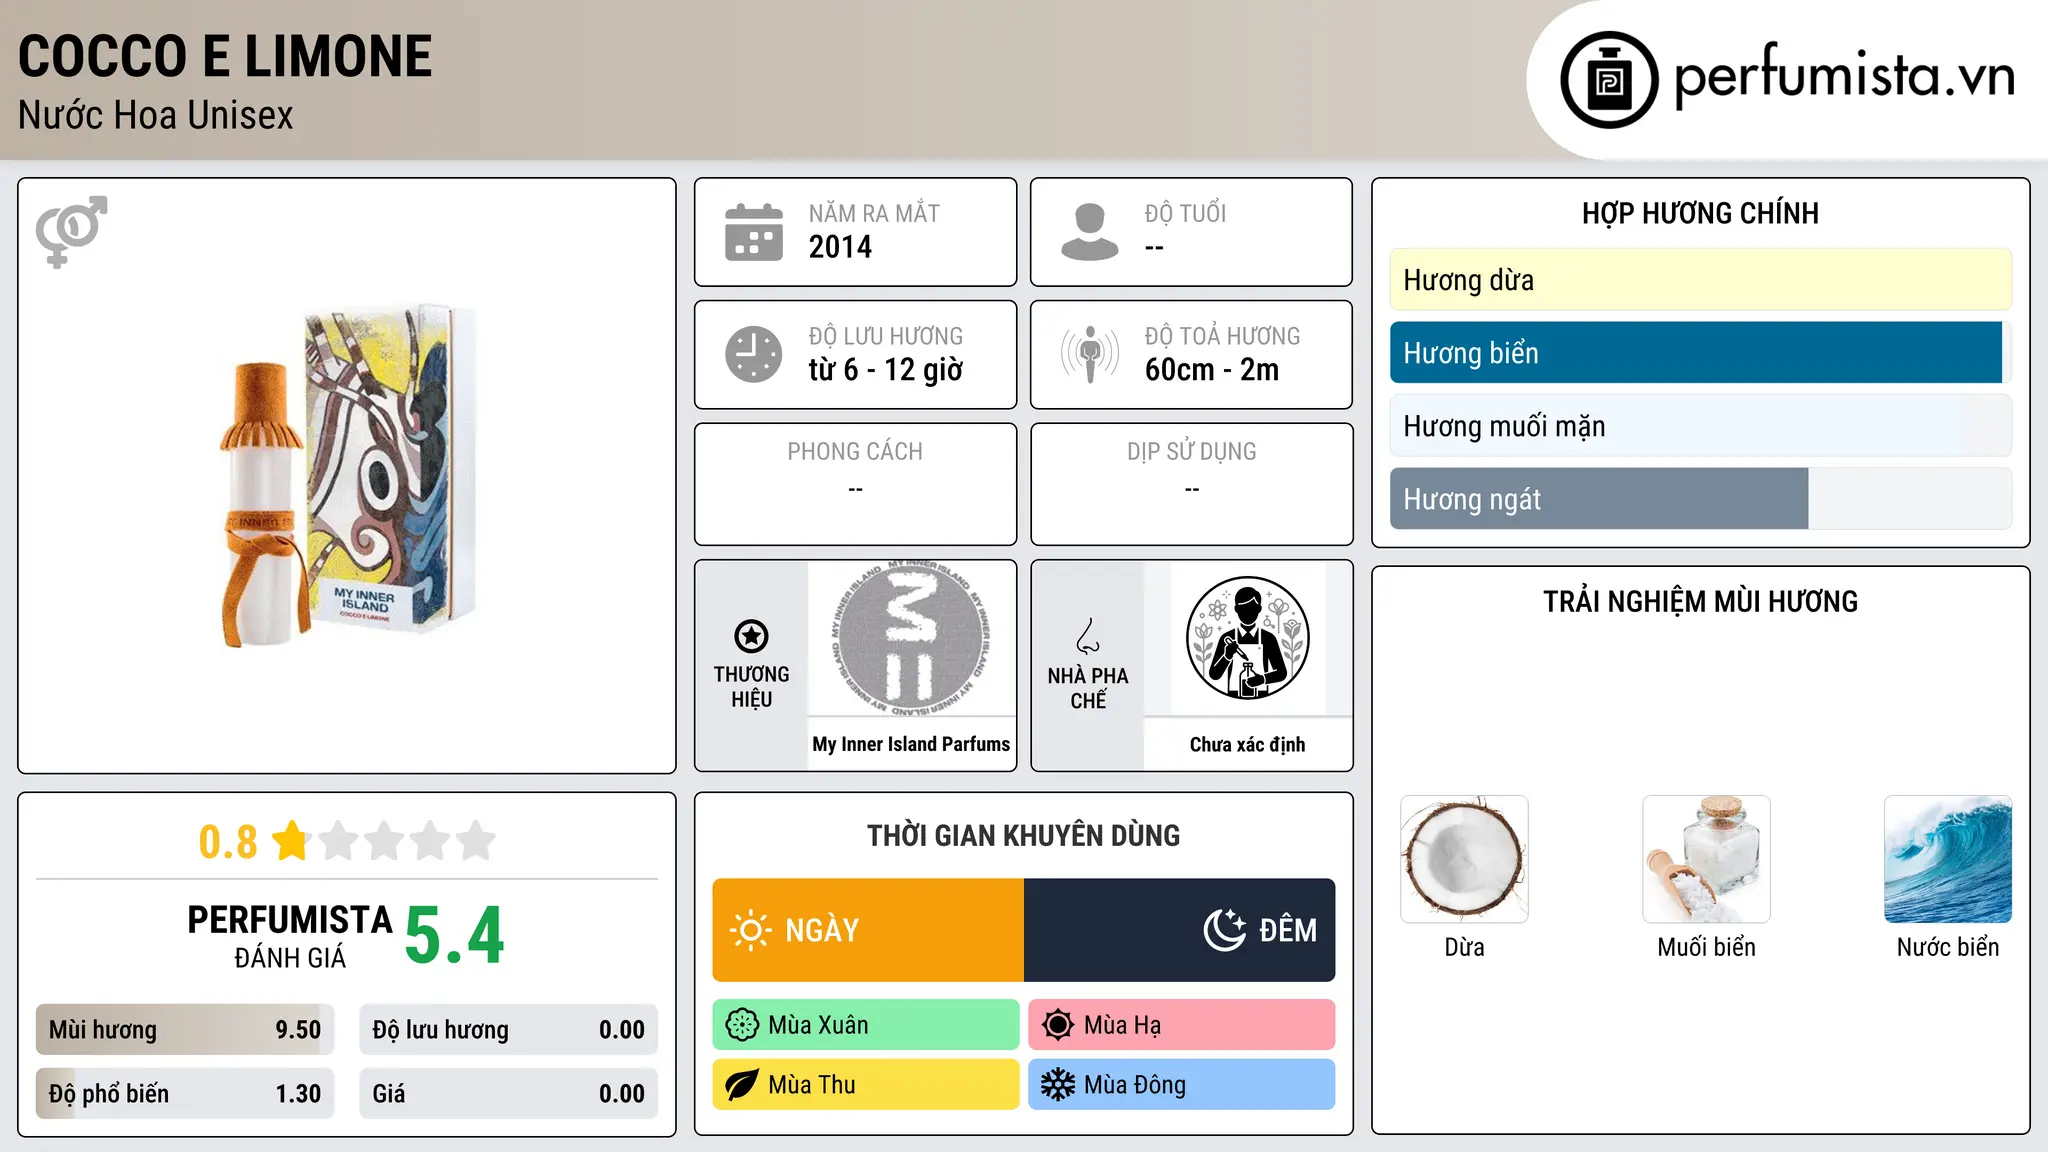The width and height of the screenshot is (2048, 1152).
Task: Click the PERFUMISTA ĐÁNH GIÁ label
Action: [x=290, y=936]
